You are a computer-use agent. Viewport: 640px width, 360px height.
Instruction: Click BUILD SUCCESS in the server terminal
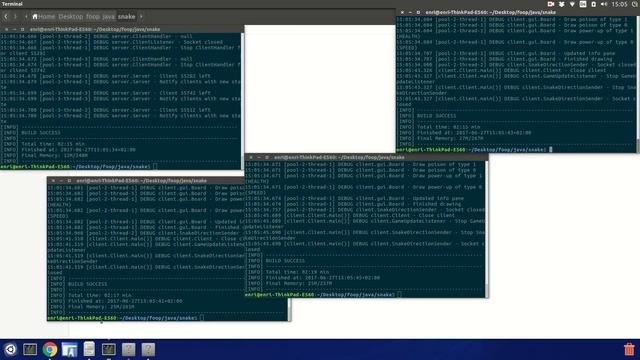click(x=41, y=133)
